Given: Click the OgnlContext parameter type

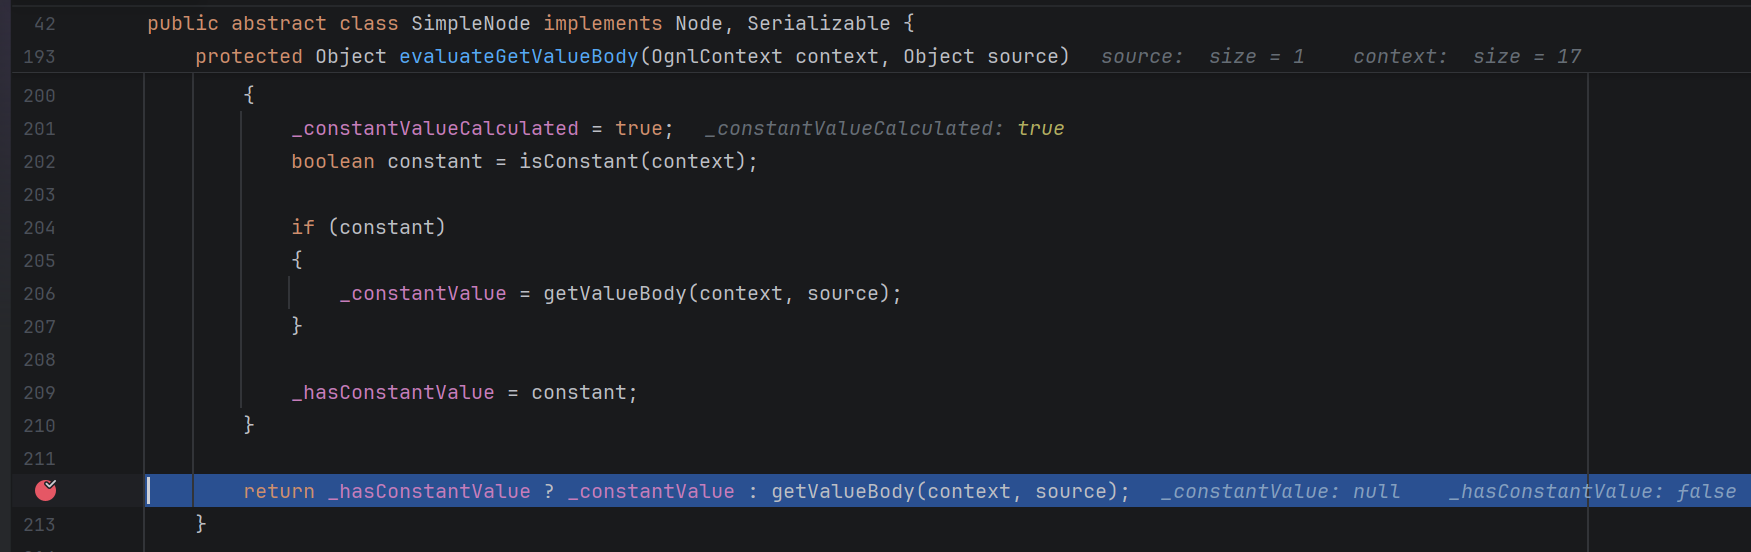Looking at the screenshot, I should (x=717, y=57).
